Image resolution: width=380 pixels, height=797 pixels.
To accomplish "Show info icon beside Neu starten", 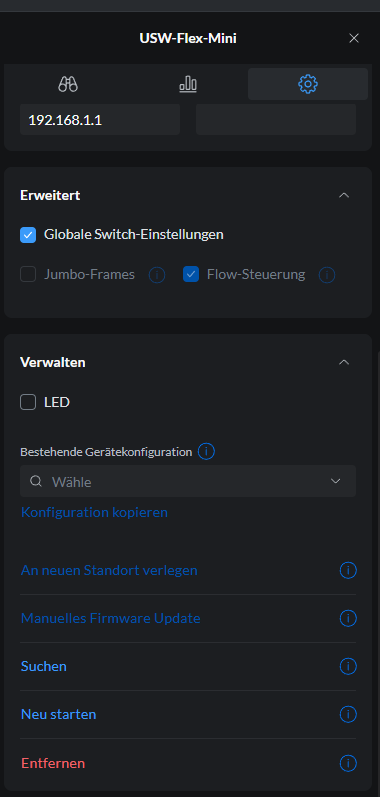I will point(348,715).
